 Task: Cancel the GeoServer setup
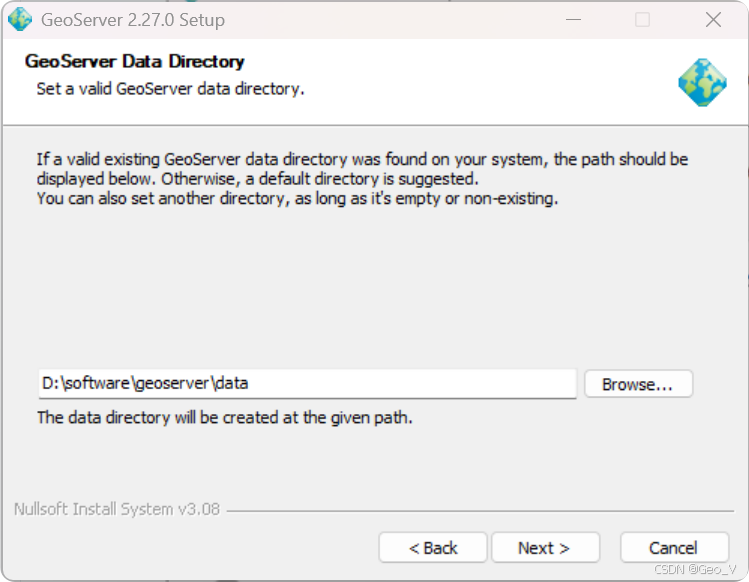pos(674,548)
